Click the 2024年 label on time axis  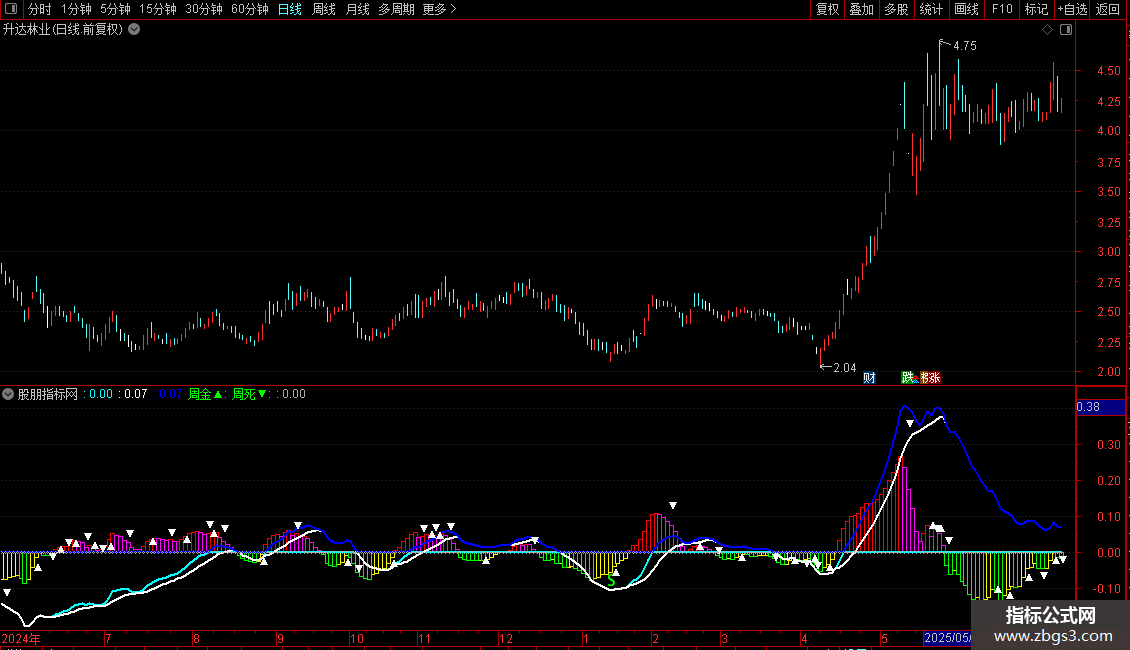click(x=21, y=638)
